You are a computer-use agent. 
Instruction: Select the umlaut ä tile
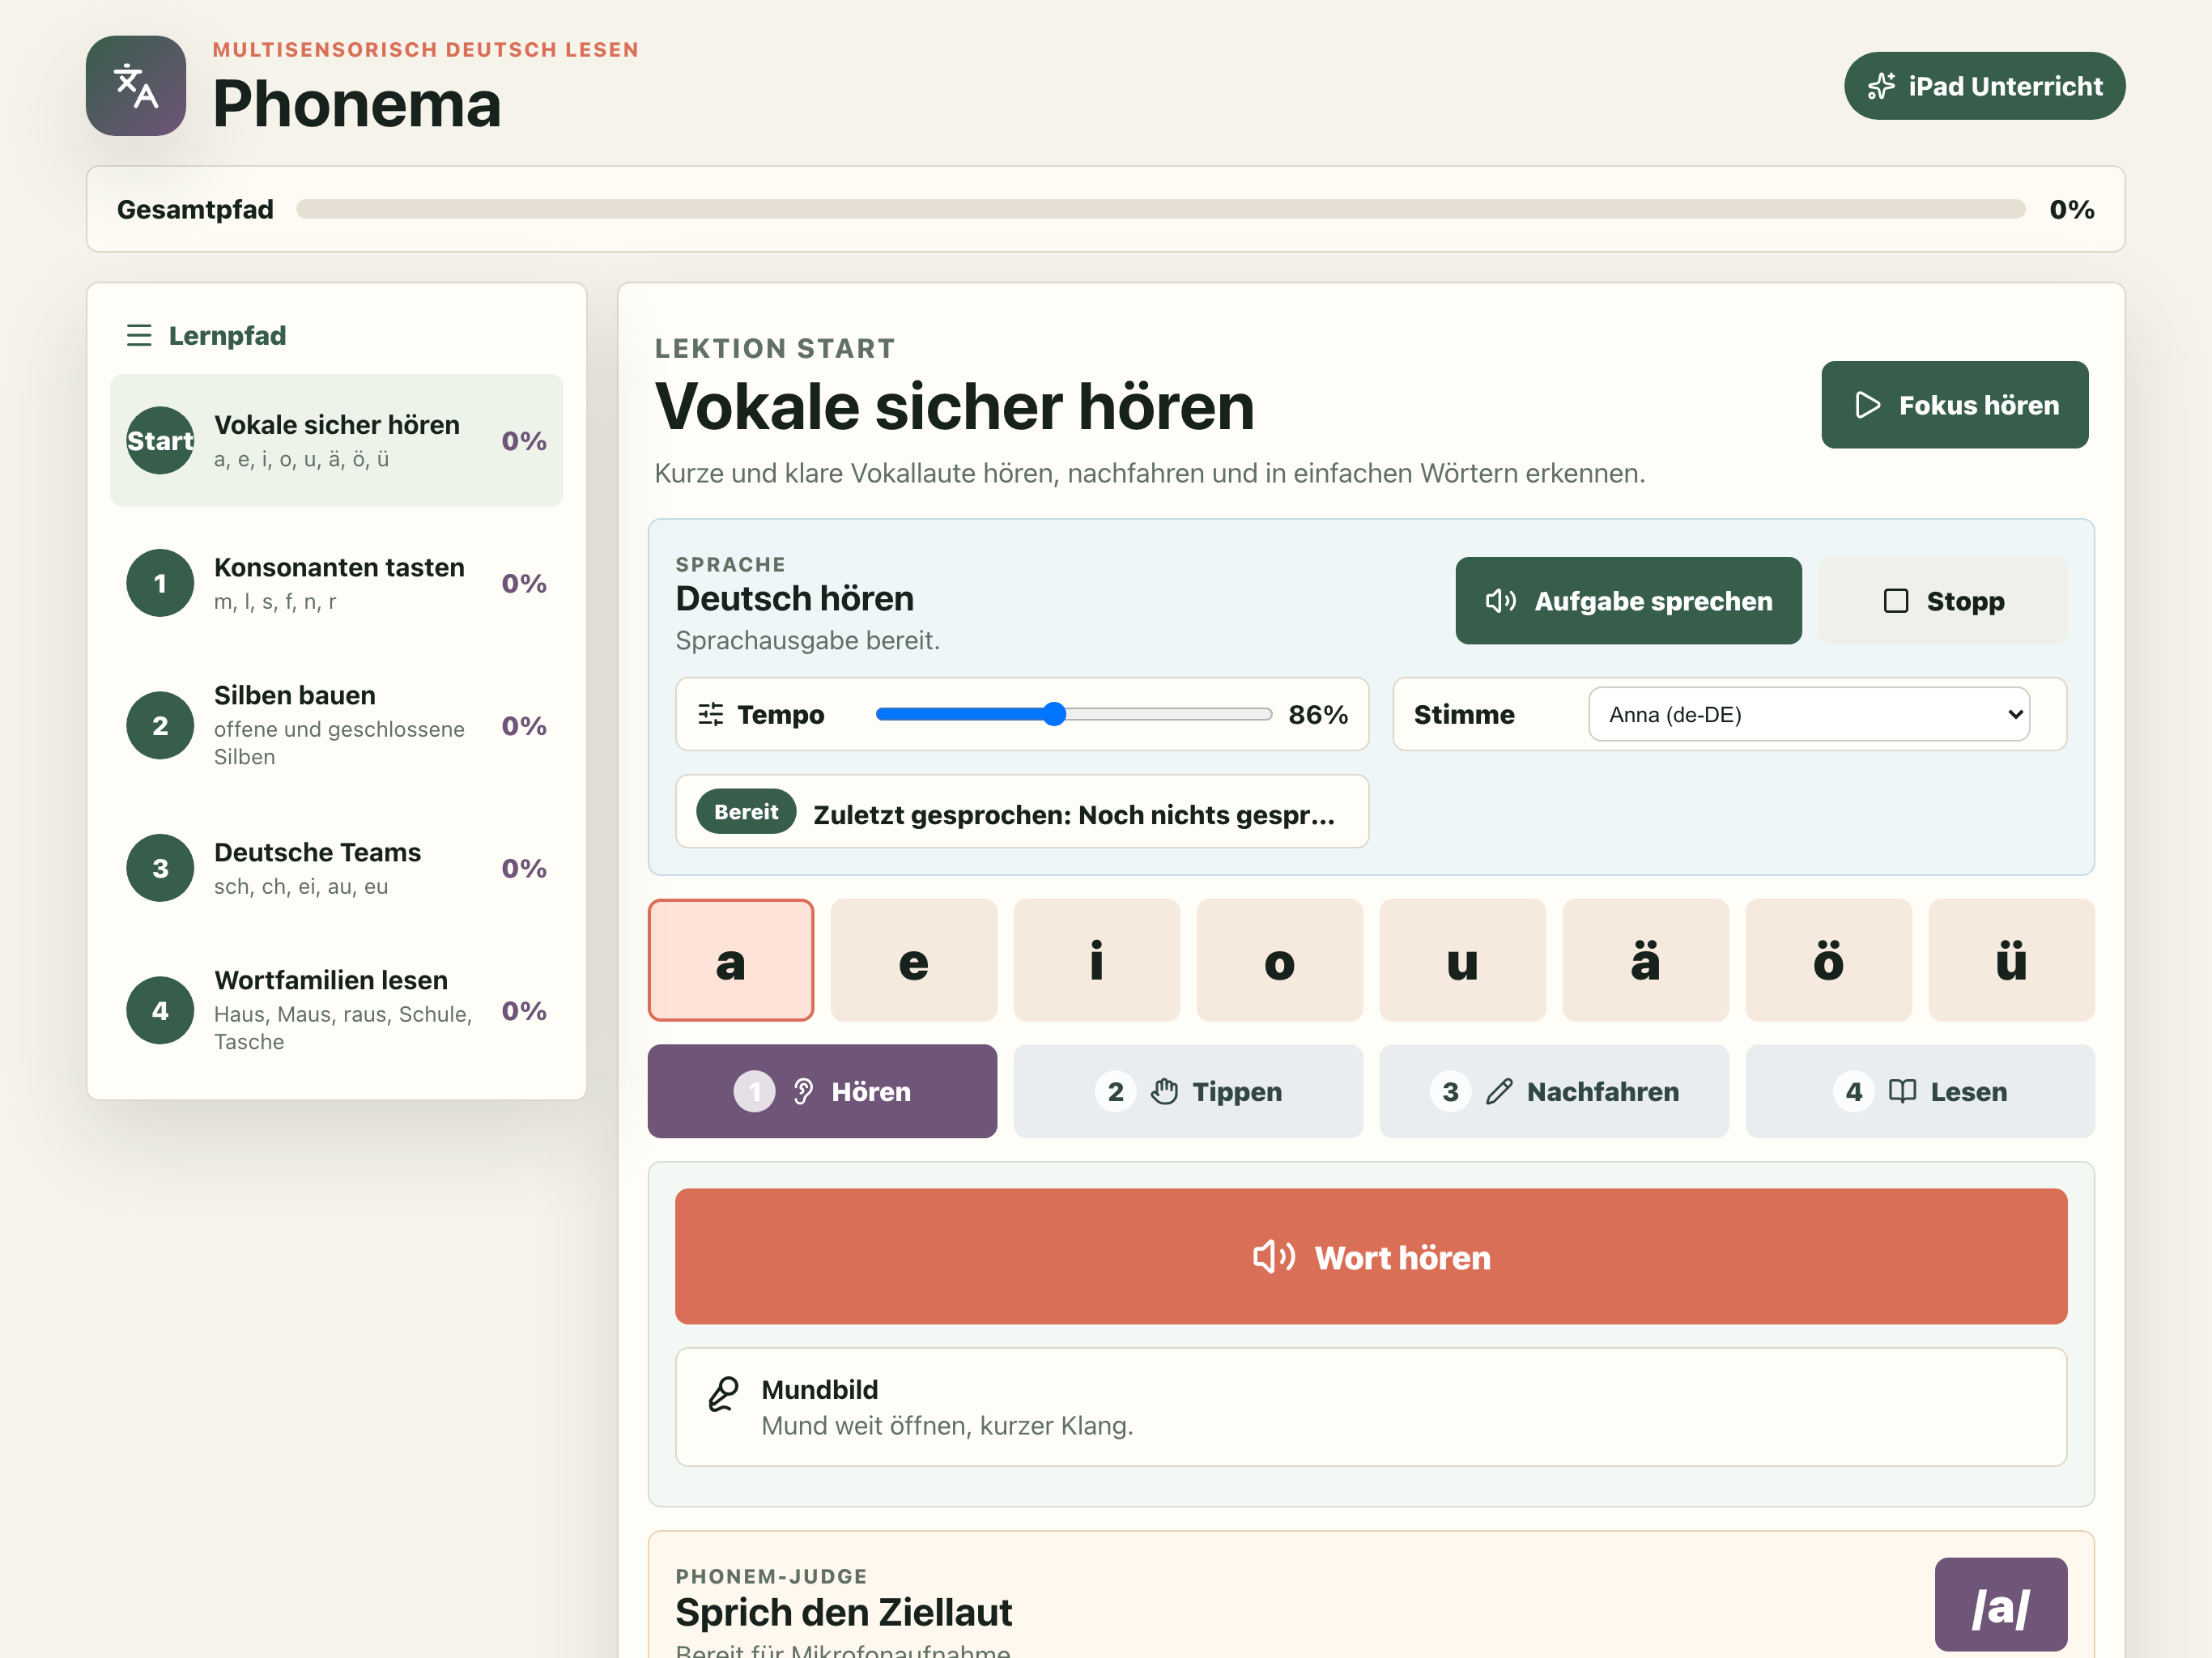(x=1646, y=960)
